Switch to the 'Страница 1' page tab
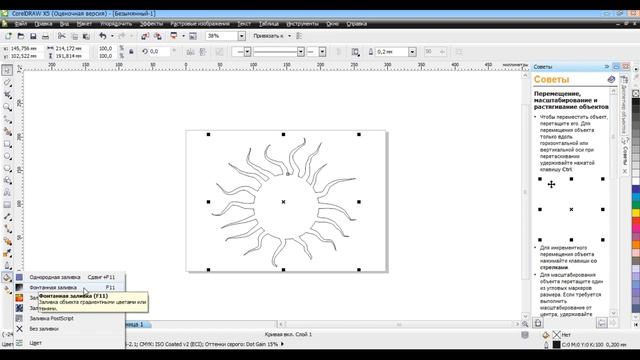Screen dimensions: 640x360 tap(138, 324)
